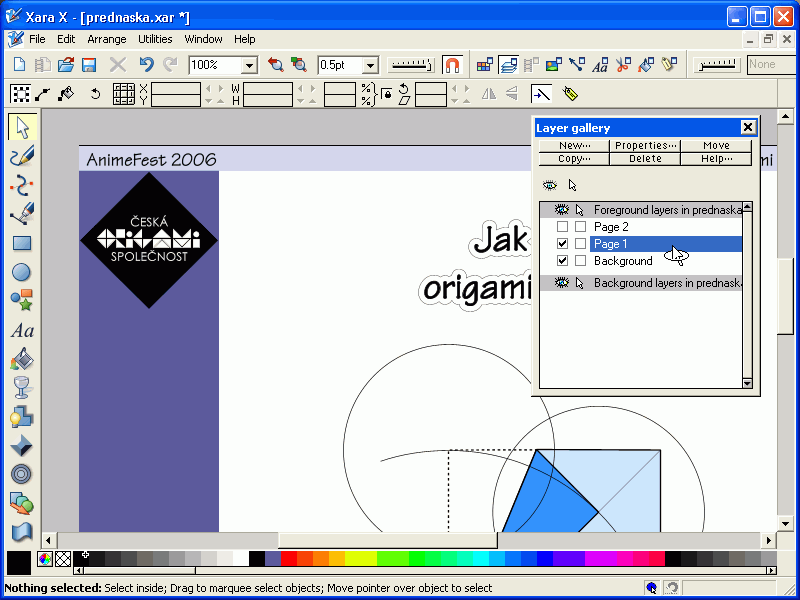Click New... in the Layer gallery

574,145
